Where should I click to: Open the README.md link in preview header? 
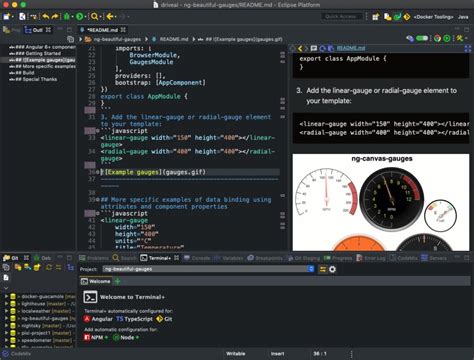(x=351, y=48)
